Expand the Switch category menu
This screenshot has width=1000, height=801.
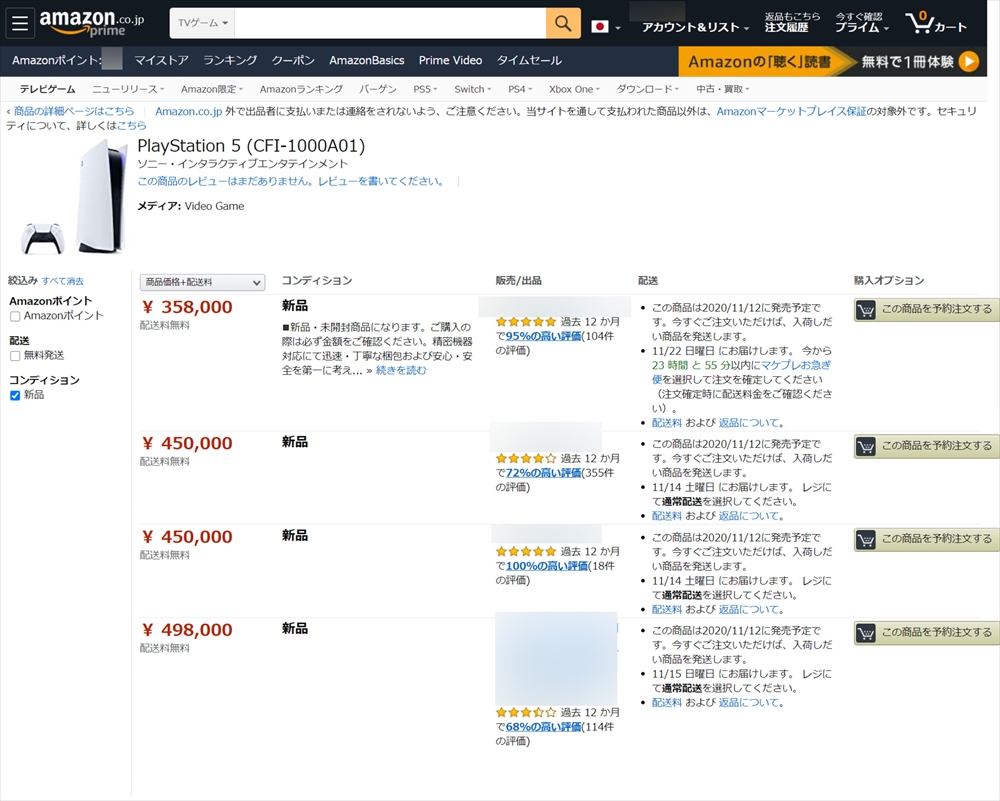[x=473, y=89]
